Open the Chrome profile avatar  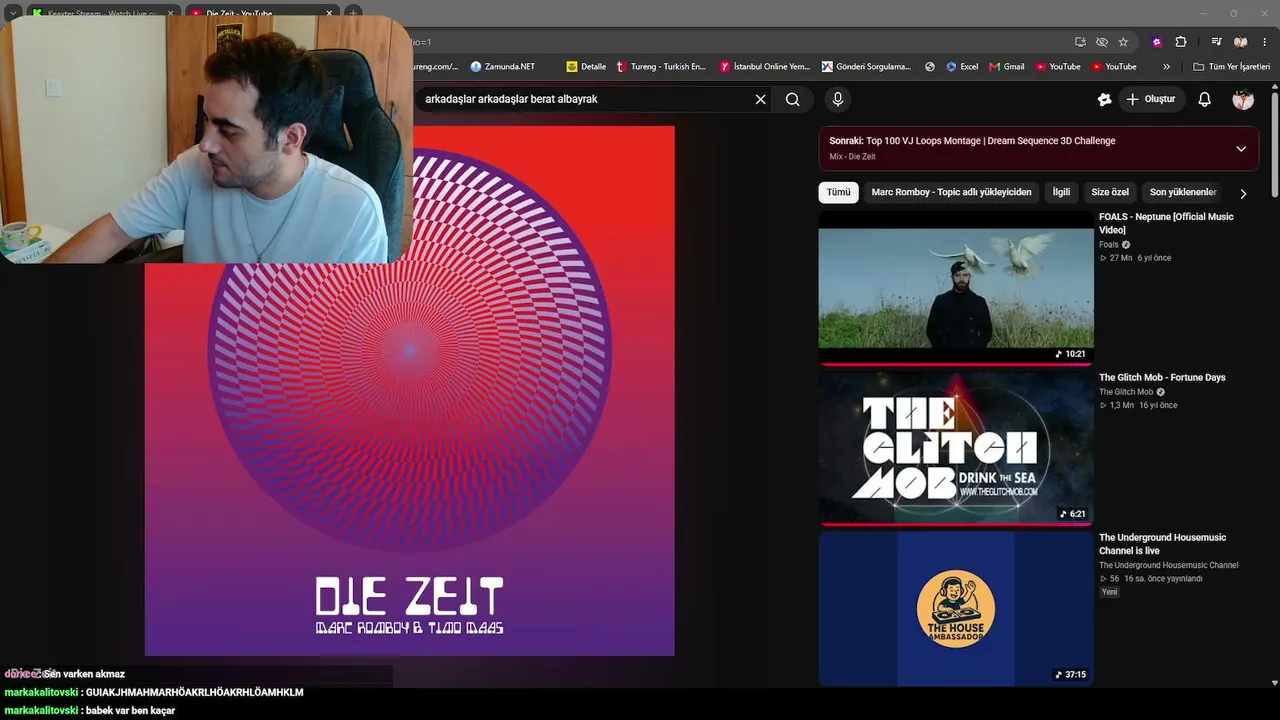(1241, 42)
